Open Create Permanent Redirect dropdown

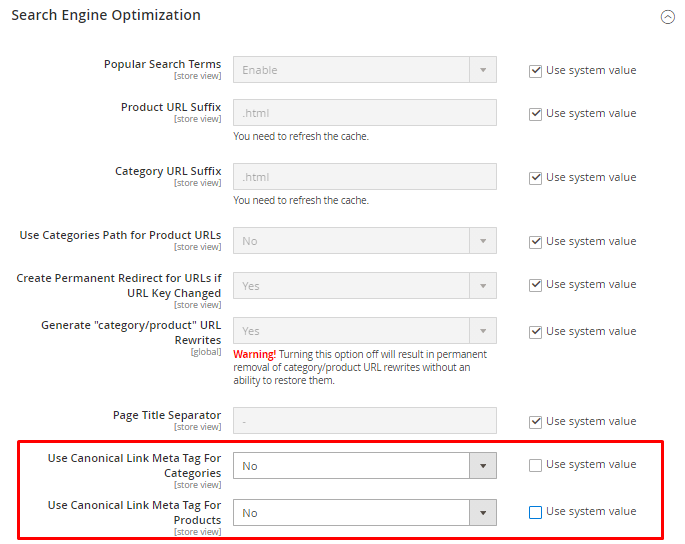pyautogui.click(x=364, y=286)
